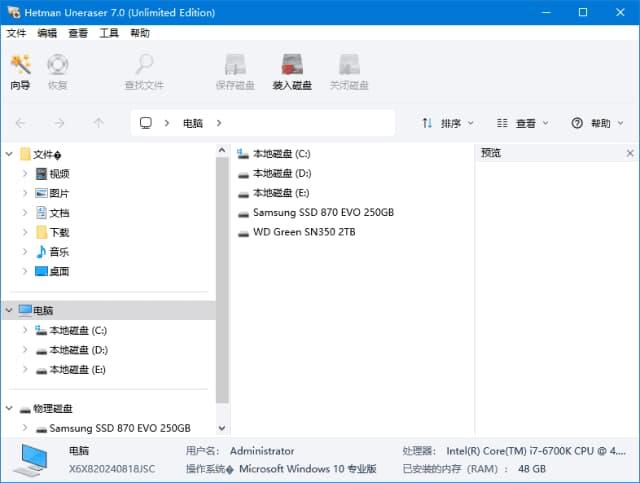Collapse the 物理磁盘 tree node
The width and height of the screenshot is (640, 483).
tap(10, 409)
